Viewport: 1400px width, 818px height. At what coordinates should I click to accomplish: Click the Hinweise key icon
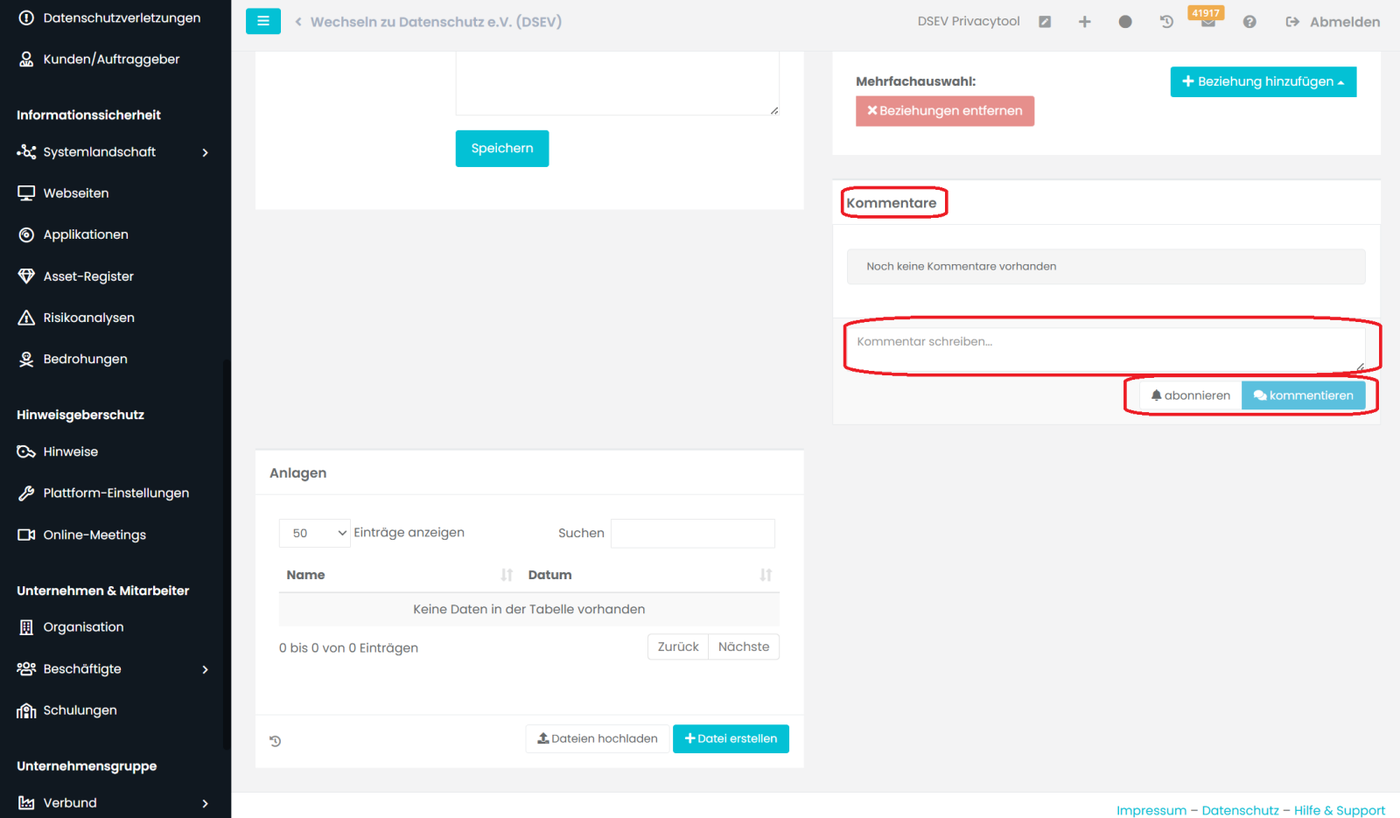point(26,452)
